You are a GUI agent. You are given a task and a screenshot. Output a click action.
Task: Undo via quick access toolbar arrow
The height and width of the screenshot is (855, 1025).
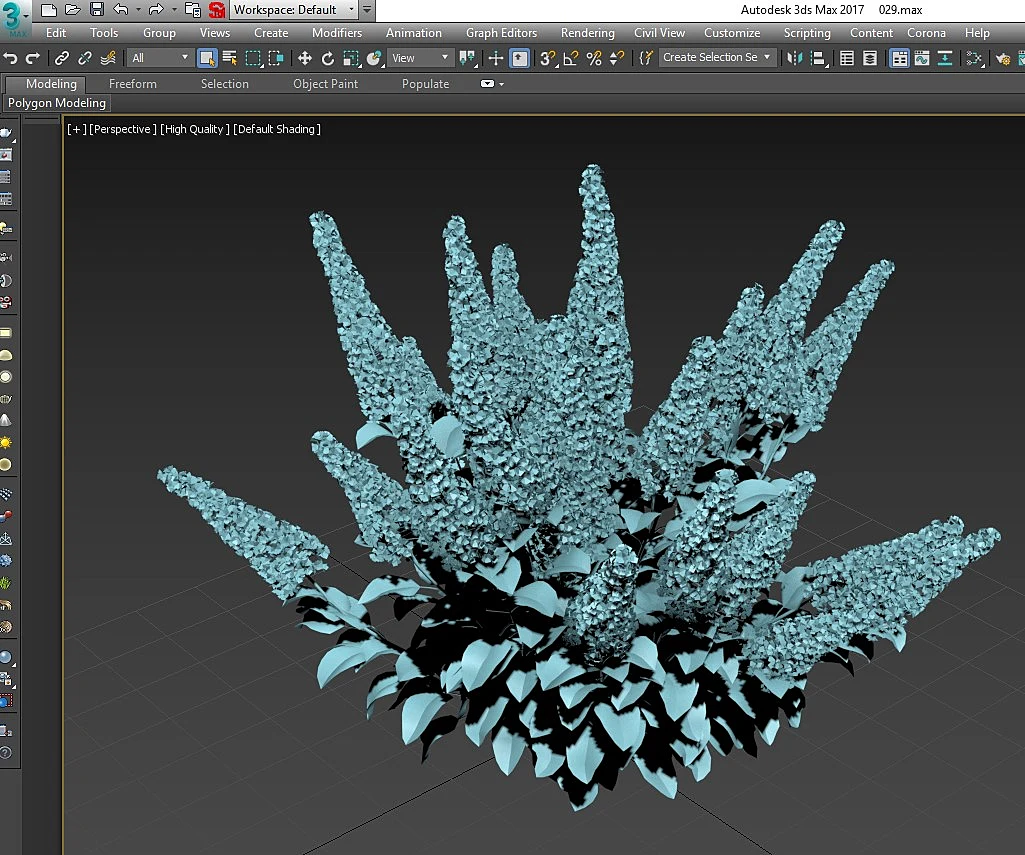(121, 10)
